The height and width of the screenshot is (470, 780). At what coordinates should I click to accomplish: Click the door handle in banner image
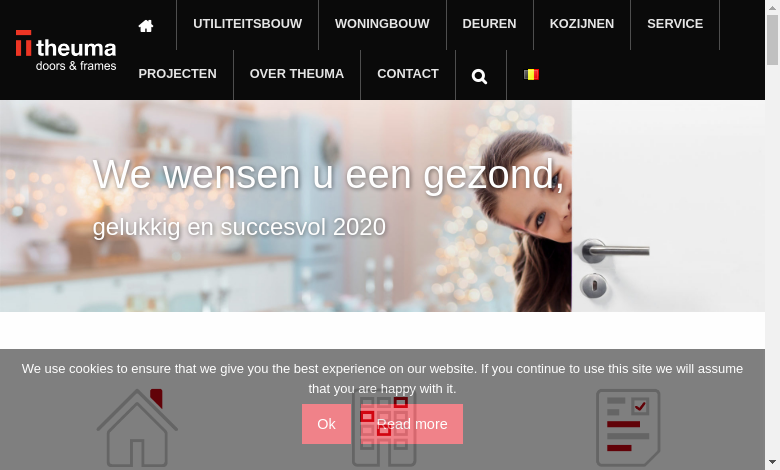pos(615,251)
